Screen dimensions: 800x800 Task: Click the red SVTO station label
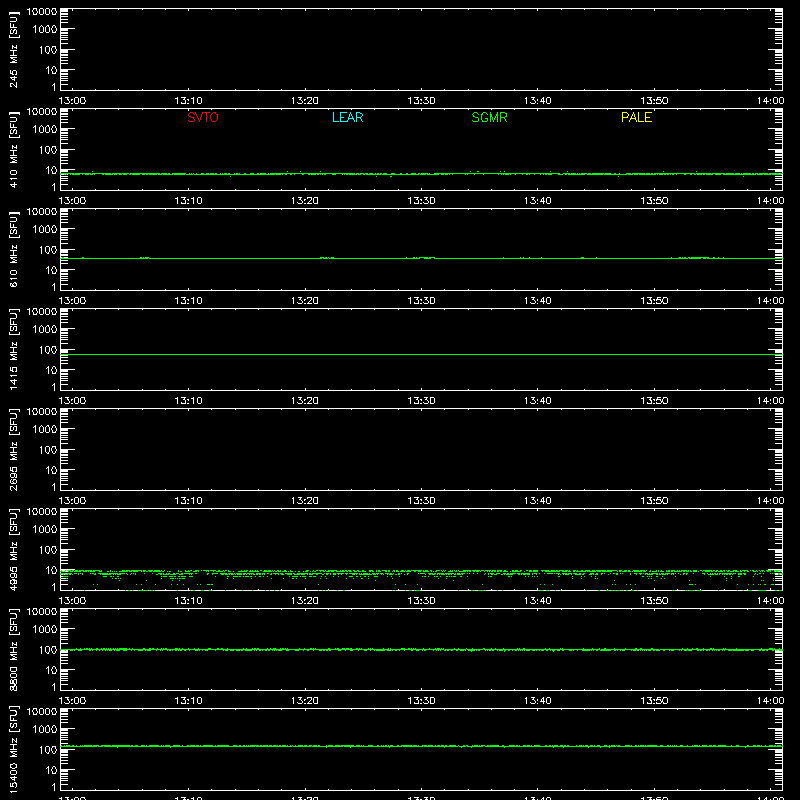coord(203,117)
